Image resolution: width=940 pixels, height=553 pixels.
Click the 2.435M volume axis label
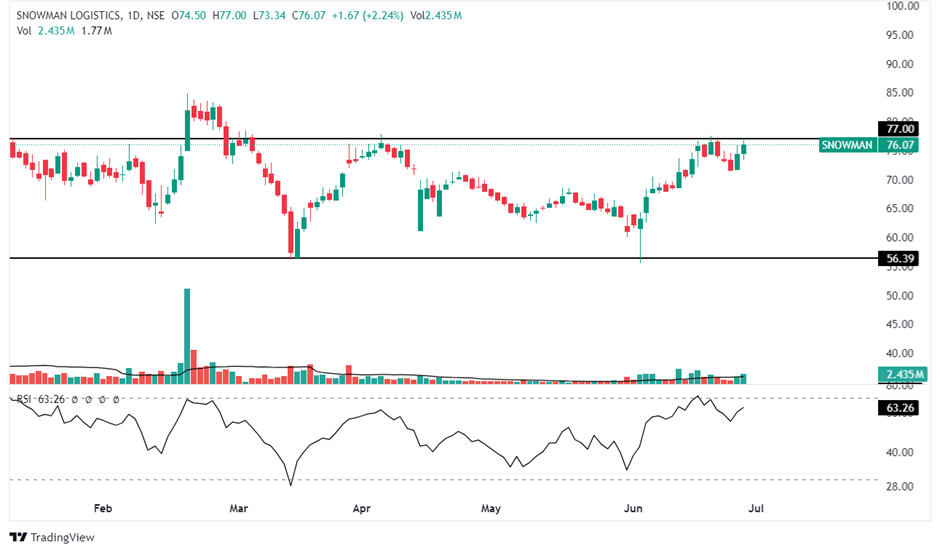[901, 375]
